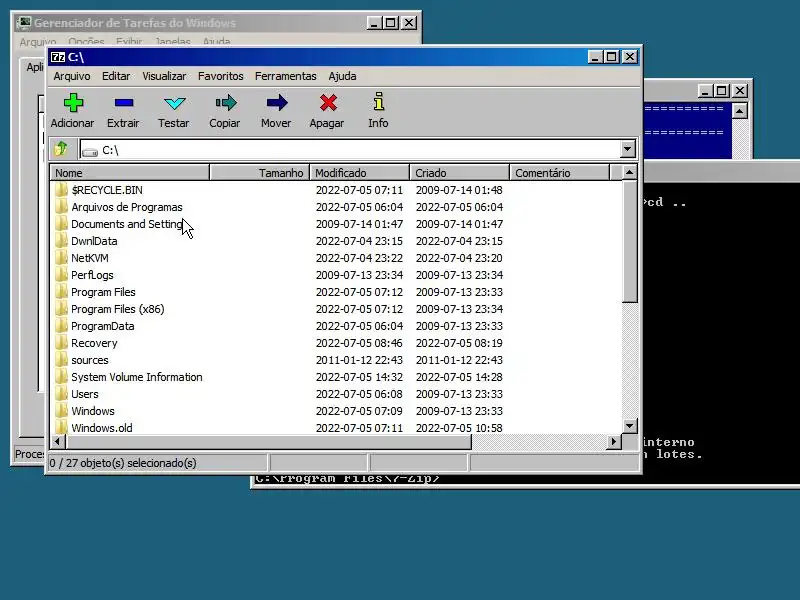Screen dimensions: 800x600
Task: Select the Testar checkmark icon
Action: (x=174, y=103)
